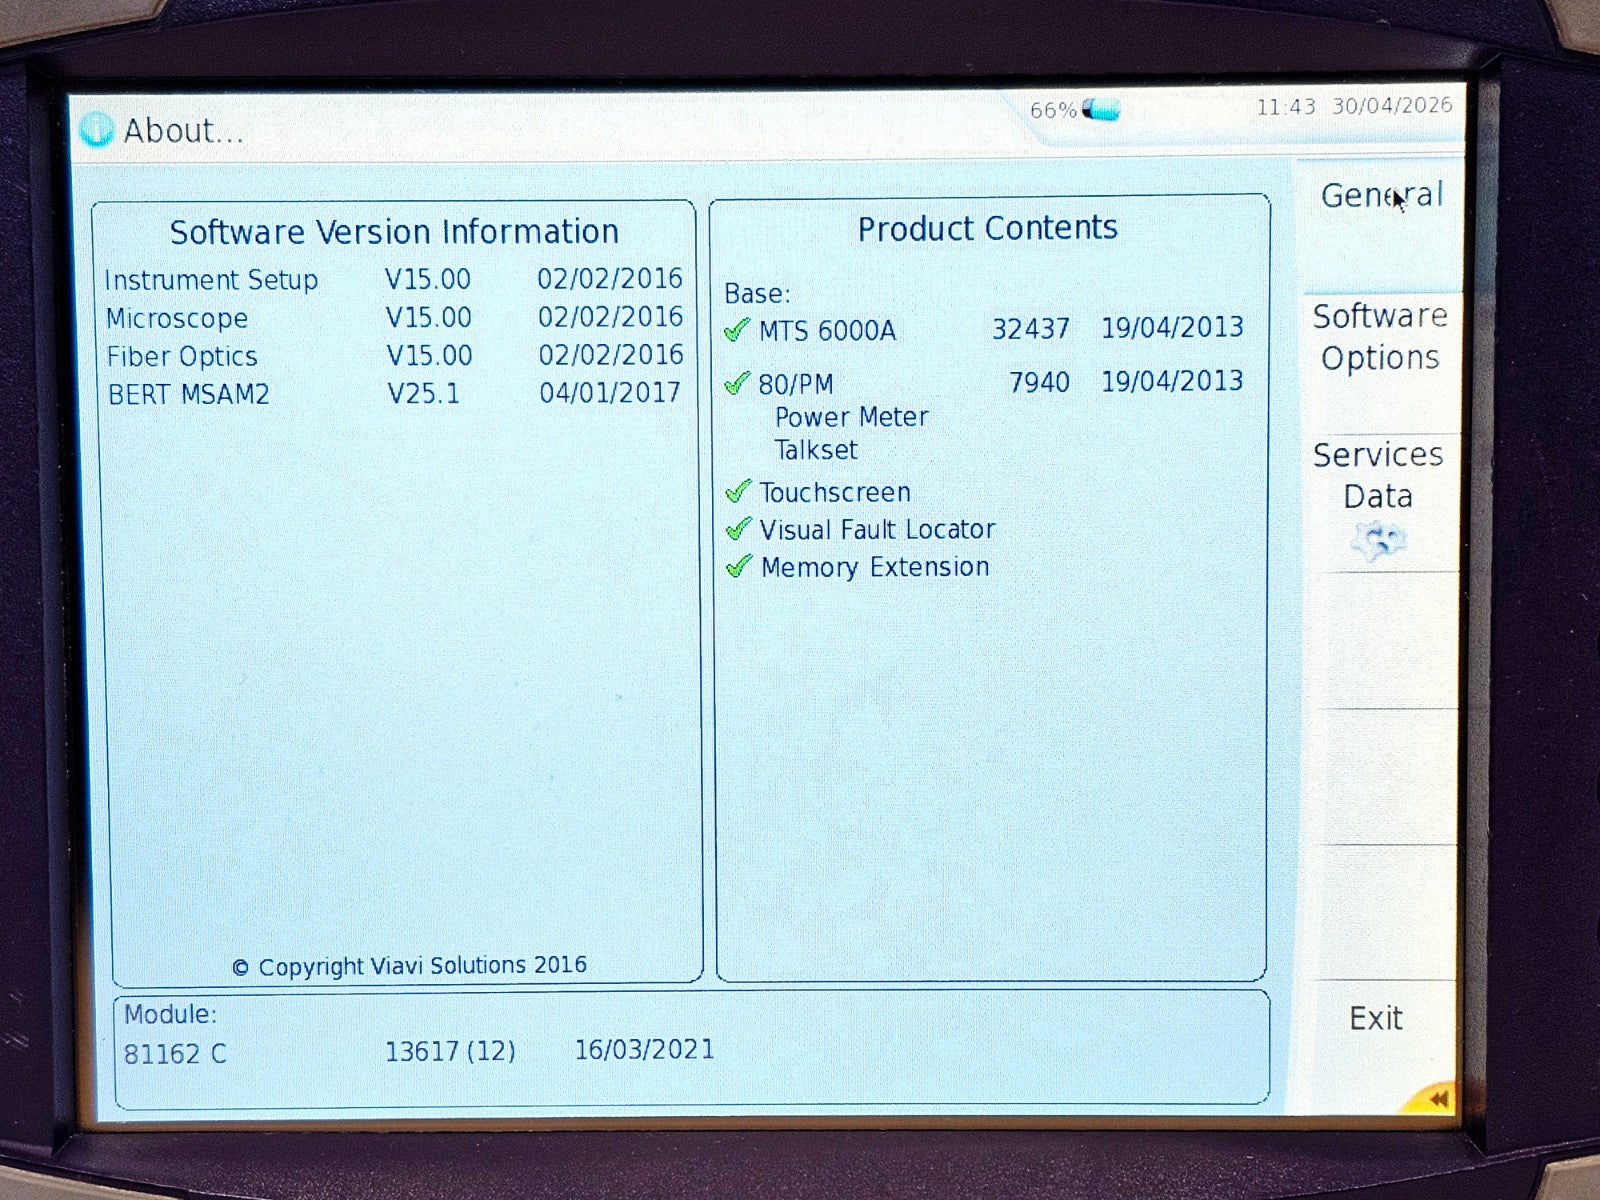Click the yellow back arrow corner icon
The width and height of the screenshot is (1600, 1200).
pyautogui.click(x=1433, y=1098)
